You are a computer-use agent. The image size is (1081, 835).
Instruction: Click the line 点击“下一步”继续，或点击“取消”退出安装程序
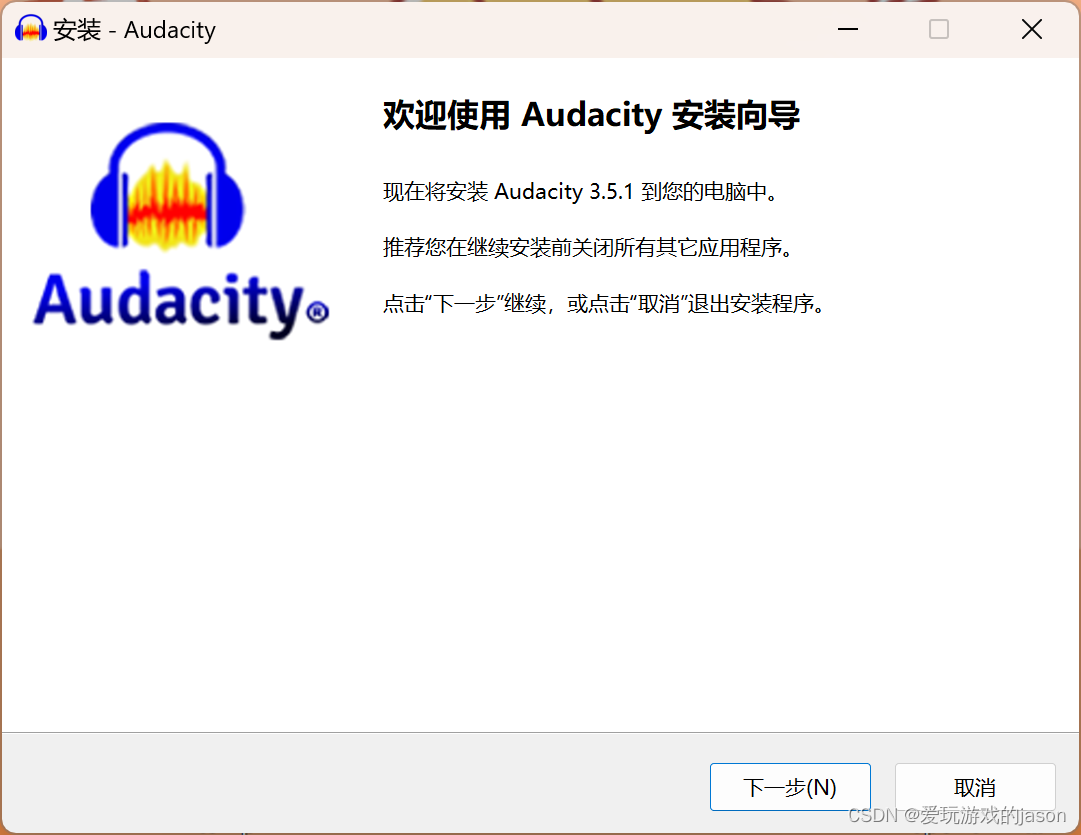coord(604,303)
